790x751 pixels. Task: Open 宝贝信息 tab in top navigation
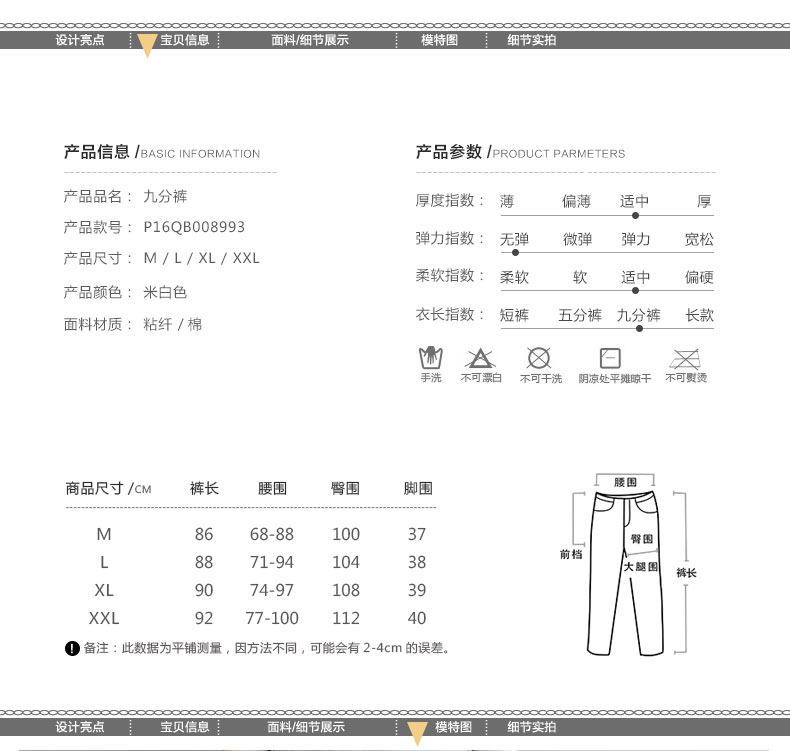pos(184,40)
